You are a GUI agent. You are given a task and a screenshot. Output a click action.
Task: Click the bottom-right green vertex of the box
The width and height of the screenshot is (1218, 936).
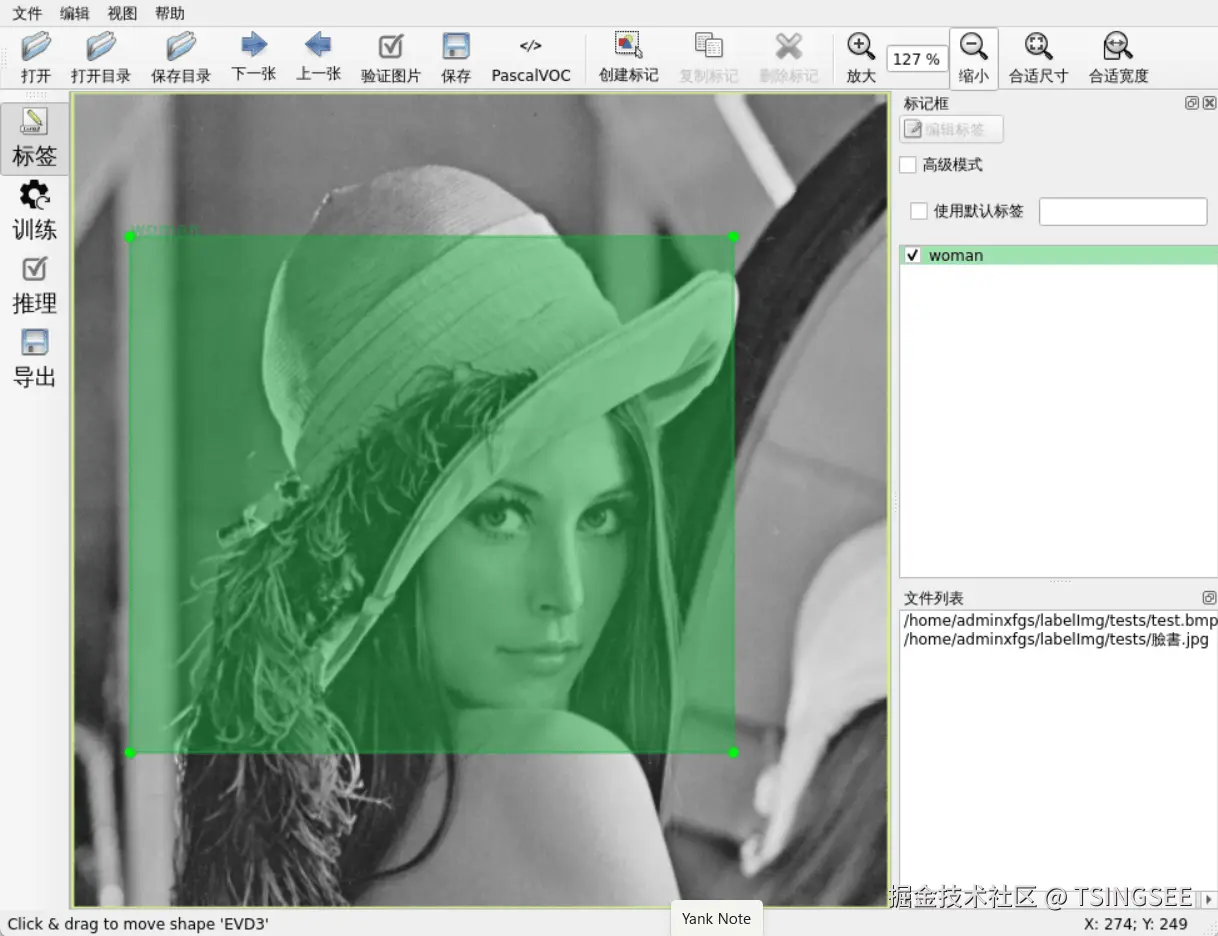(734, 752)
